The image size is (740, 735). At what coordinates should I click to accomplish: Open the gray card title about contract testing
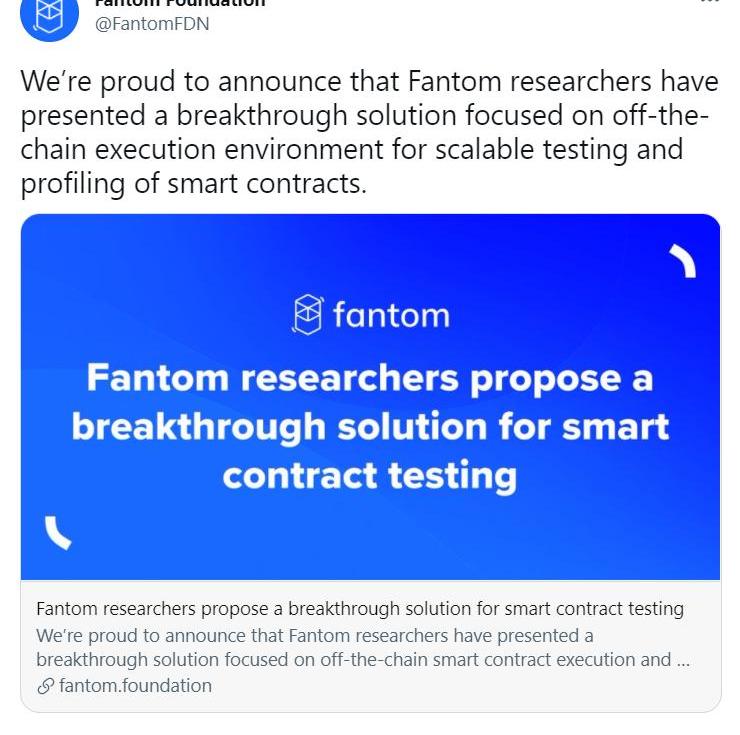click(360, 609)
